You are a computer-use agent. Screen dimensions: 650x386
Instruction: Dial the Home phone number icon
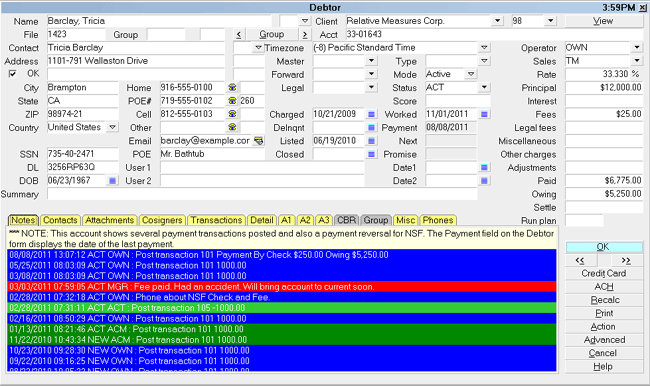232,87
